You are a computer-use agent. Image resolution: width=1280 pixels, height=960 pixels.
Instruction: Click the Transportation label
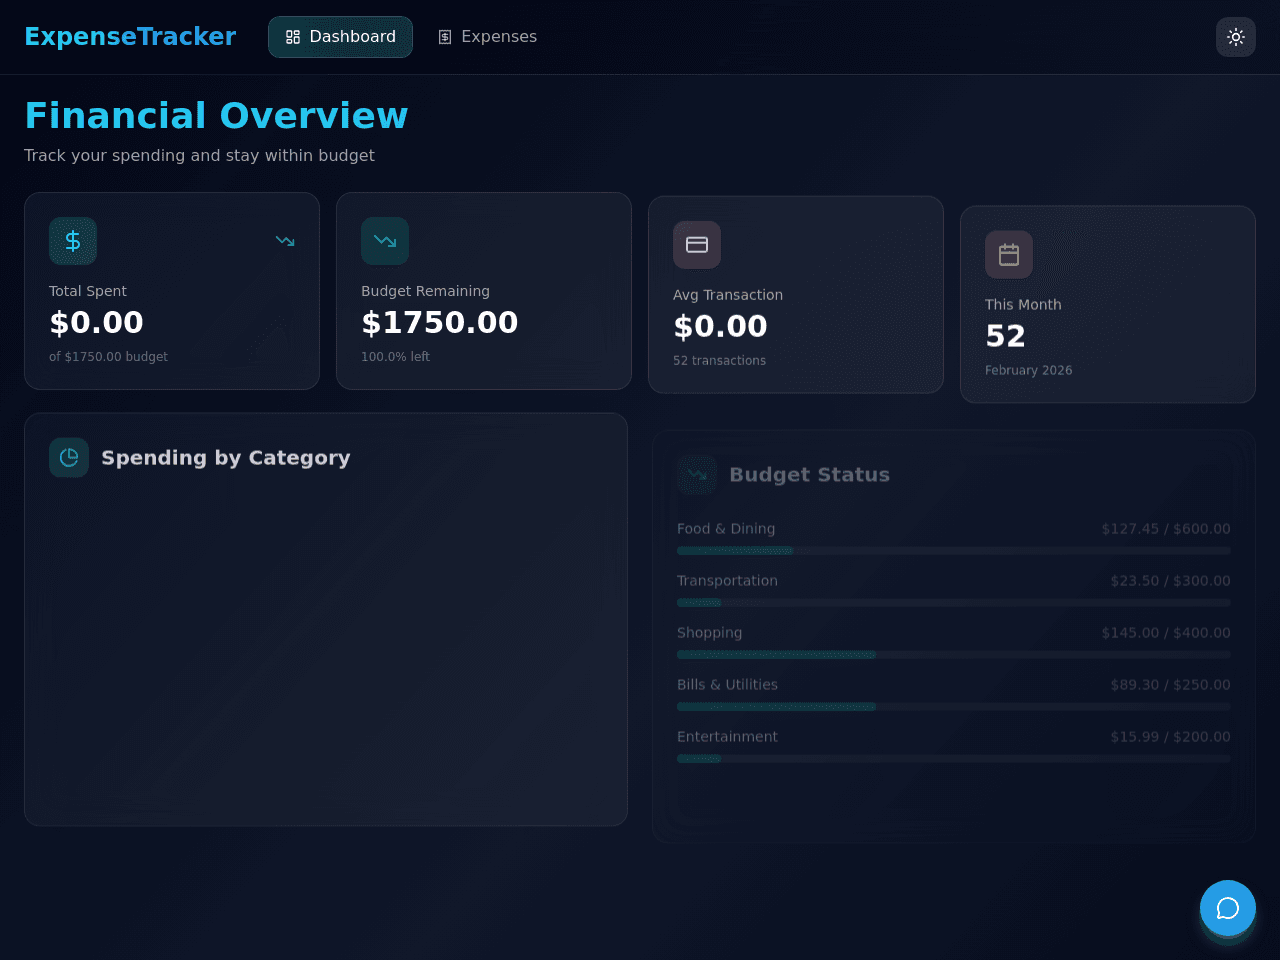(727, 581)
